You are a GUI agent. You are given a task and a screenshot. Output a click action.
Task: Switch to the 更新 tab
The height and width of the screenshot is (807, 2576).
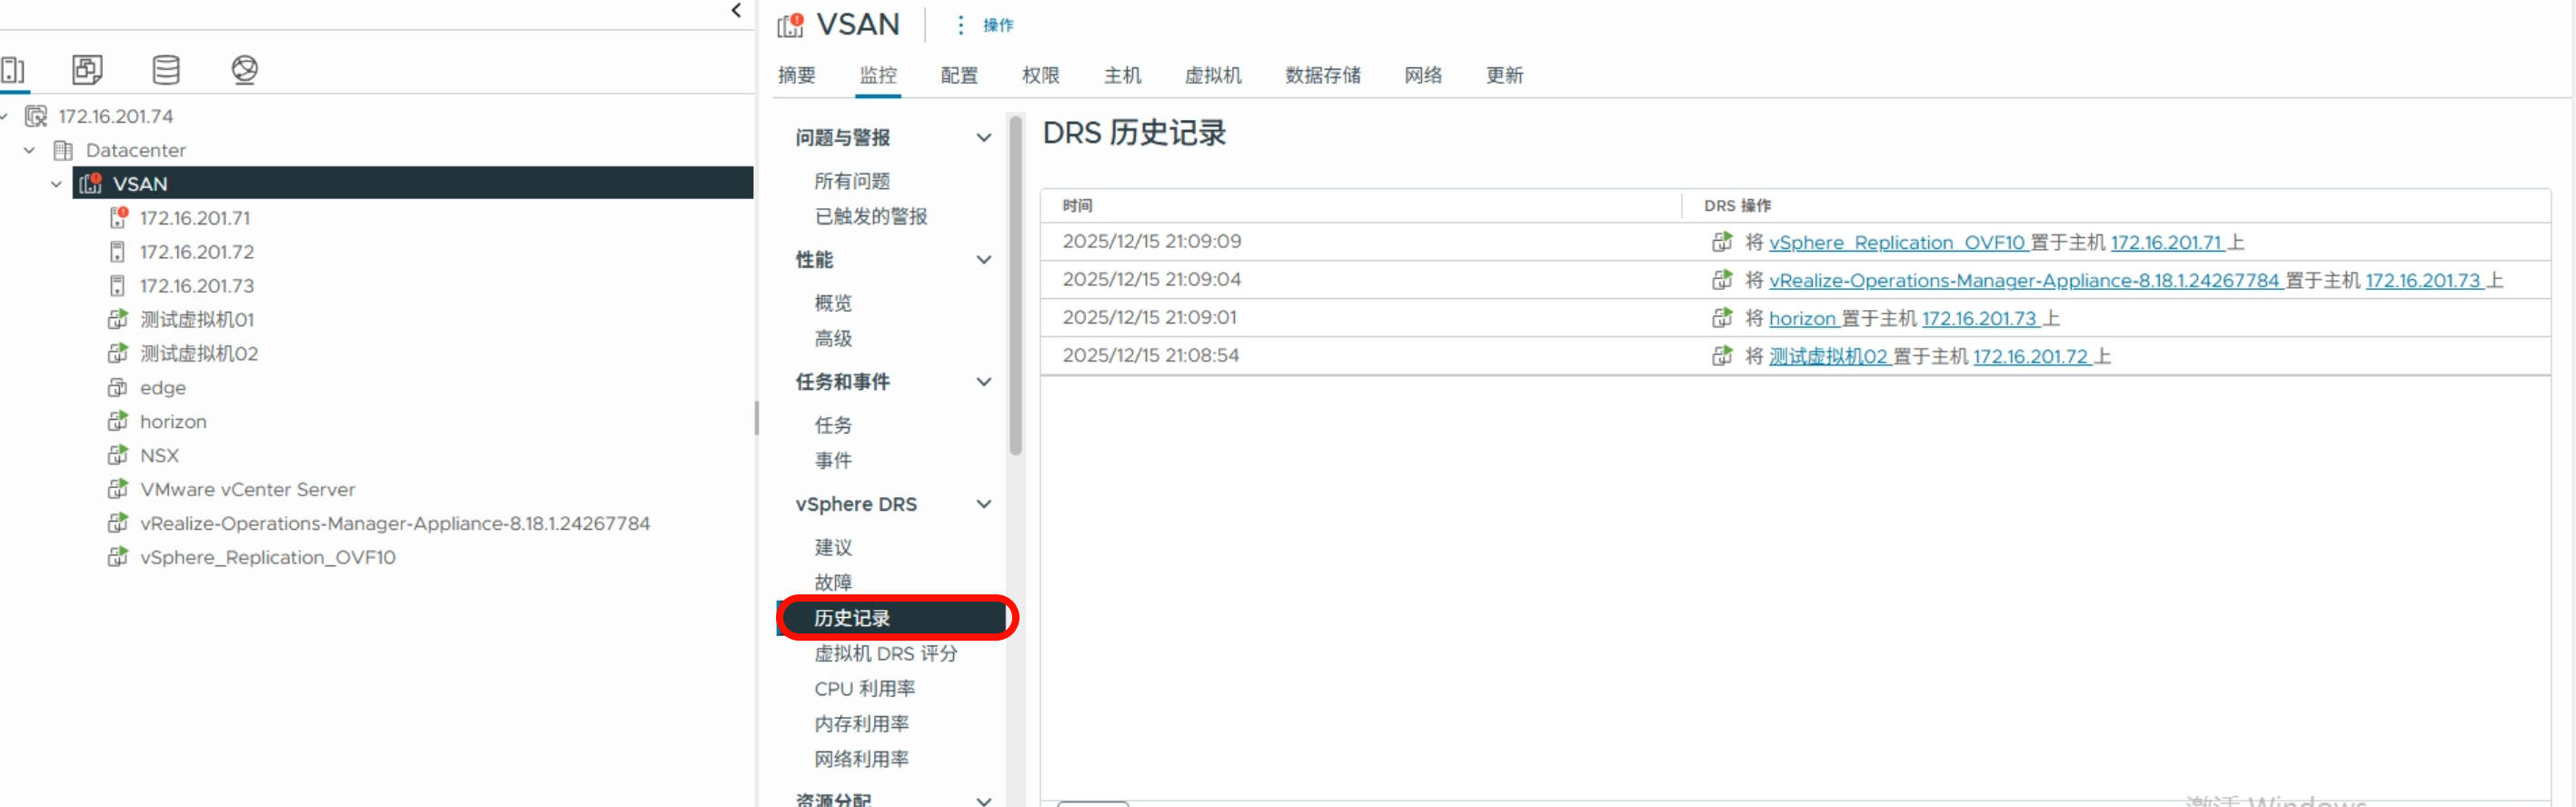1504,75
